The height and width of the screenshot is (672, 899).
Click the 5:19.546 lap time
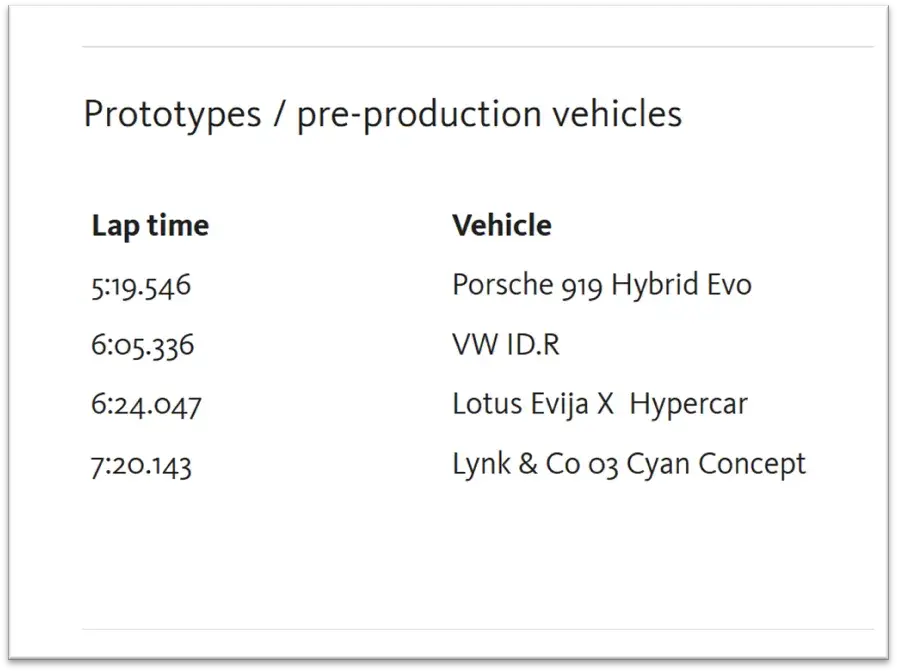tap(141, 287)
